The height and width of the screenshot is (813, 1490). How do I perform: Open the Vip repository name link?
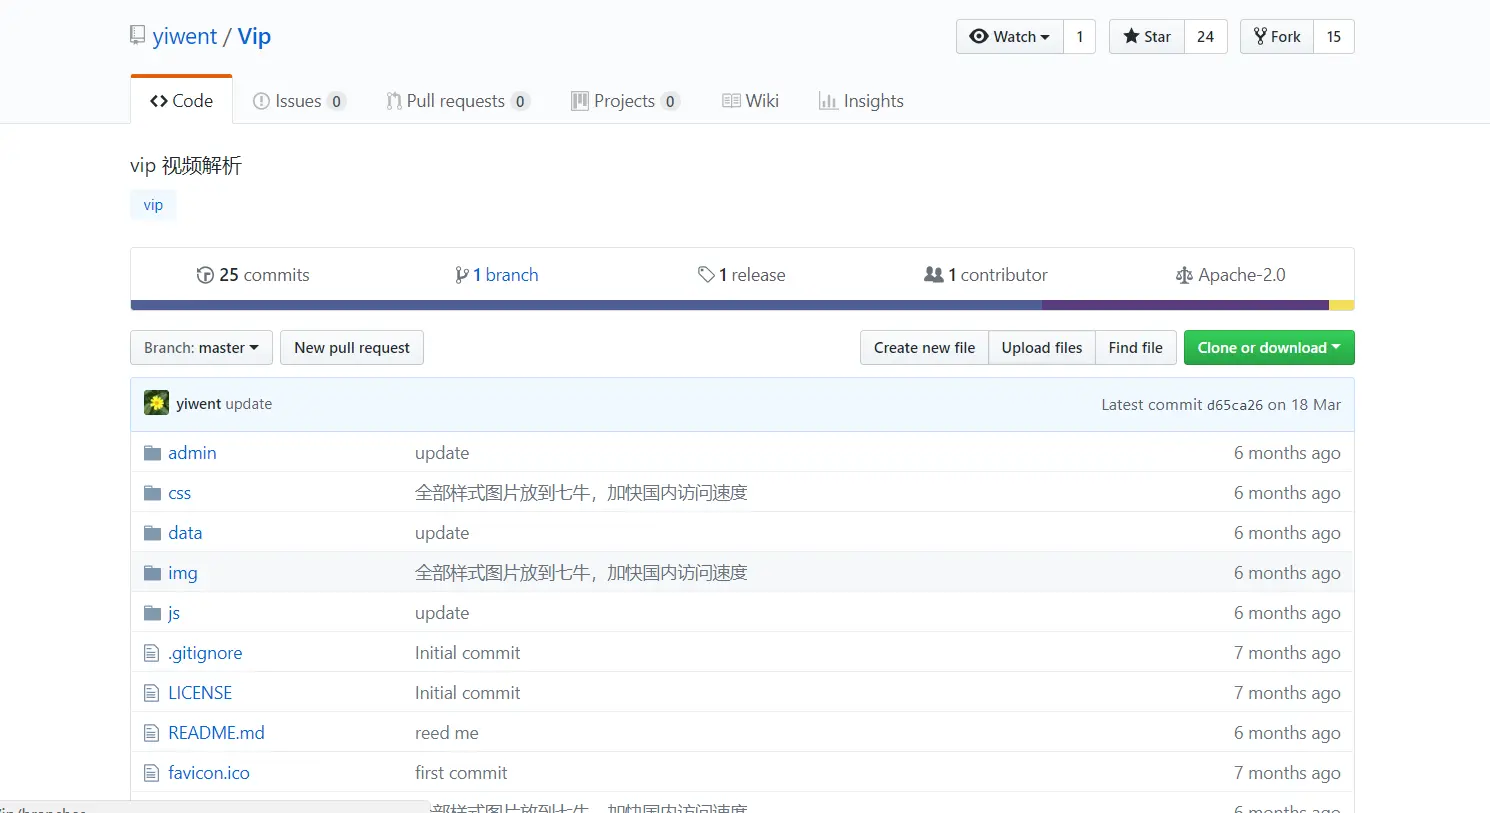click(254, 37)
